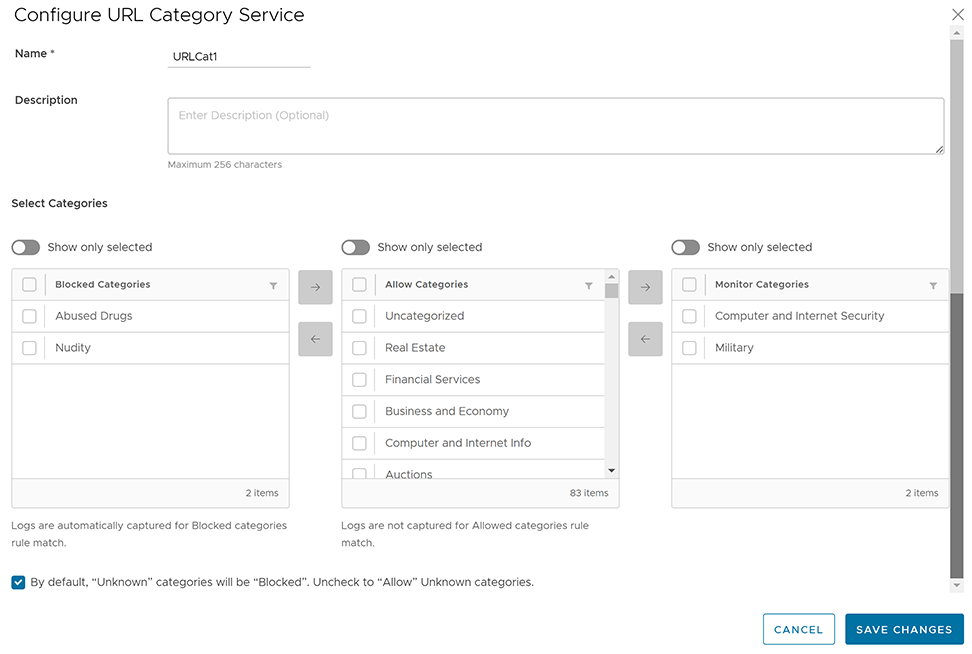Select all Allow Categories header checkbox

(359, 285)
